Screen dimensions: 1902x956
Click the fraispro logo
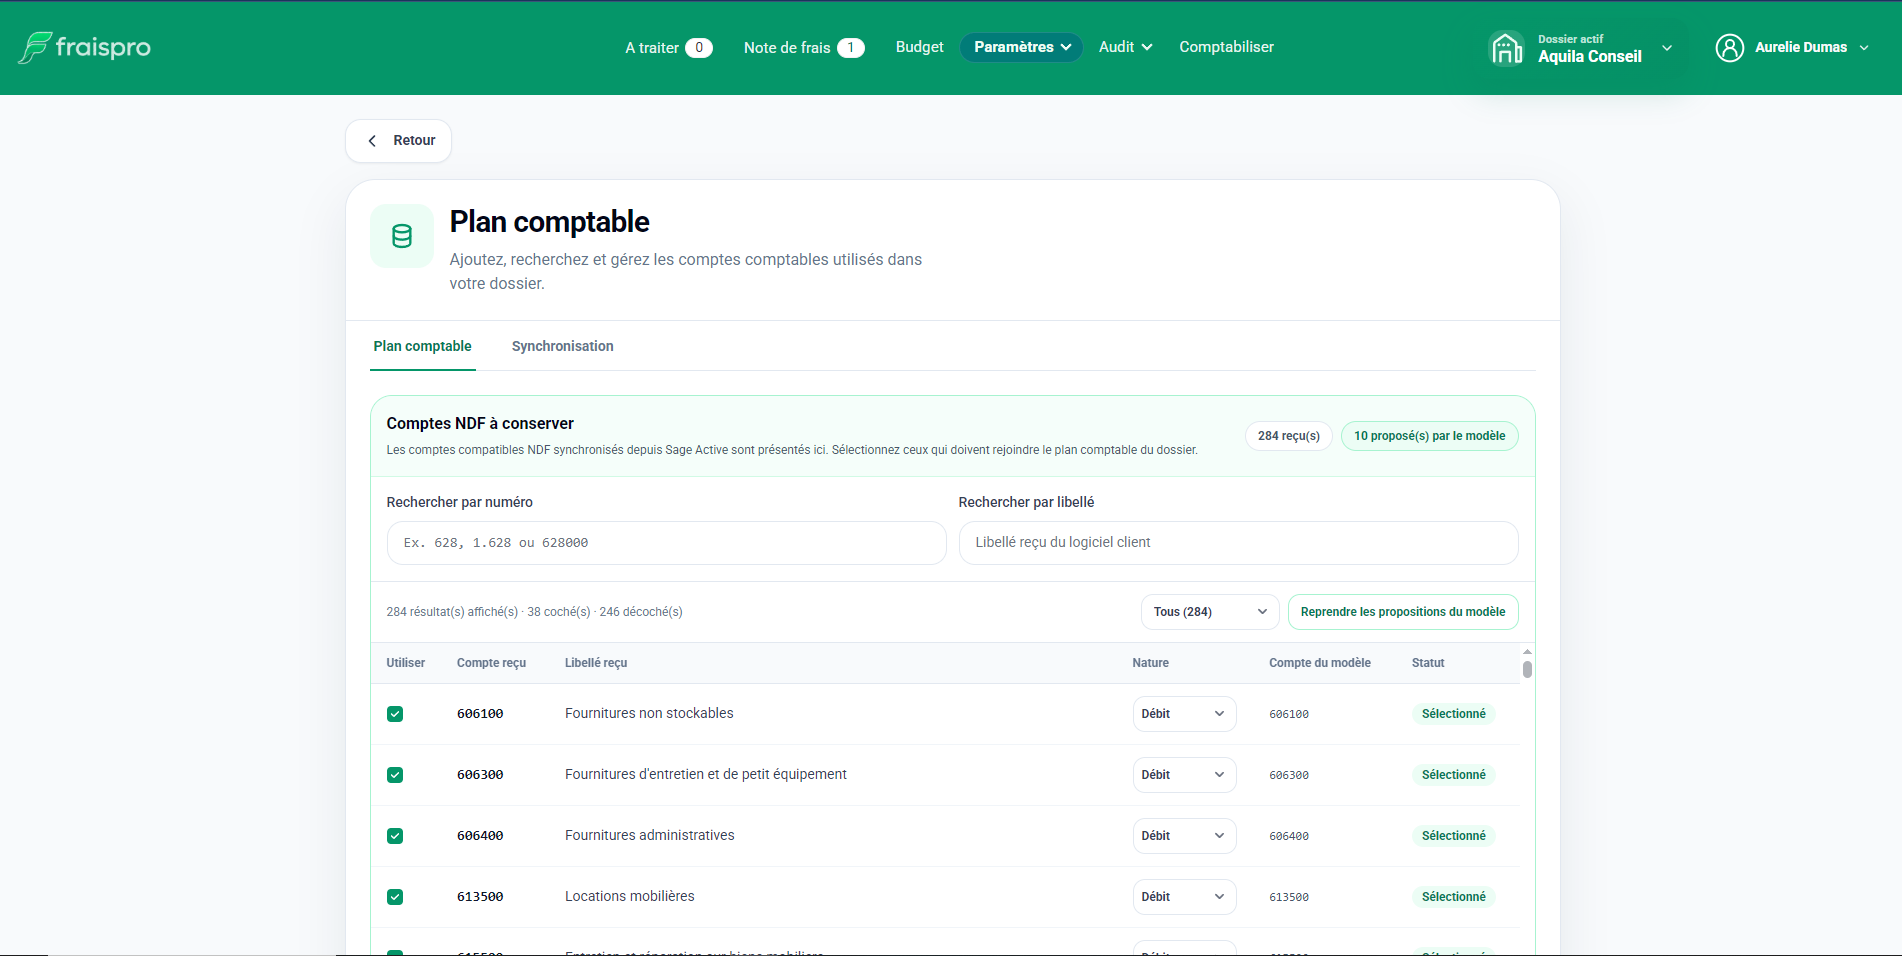pyautogui.click(x=85, y=47)
